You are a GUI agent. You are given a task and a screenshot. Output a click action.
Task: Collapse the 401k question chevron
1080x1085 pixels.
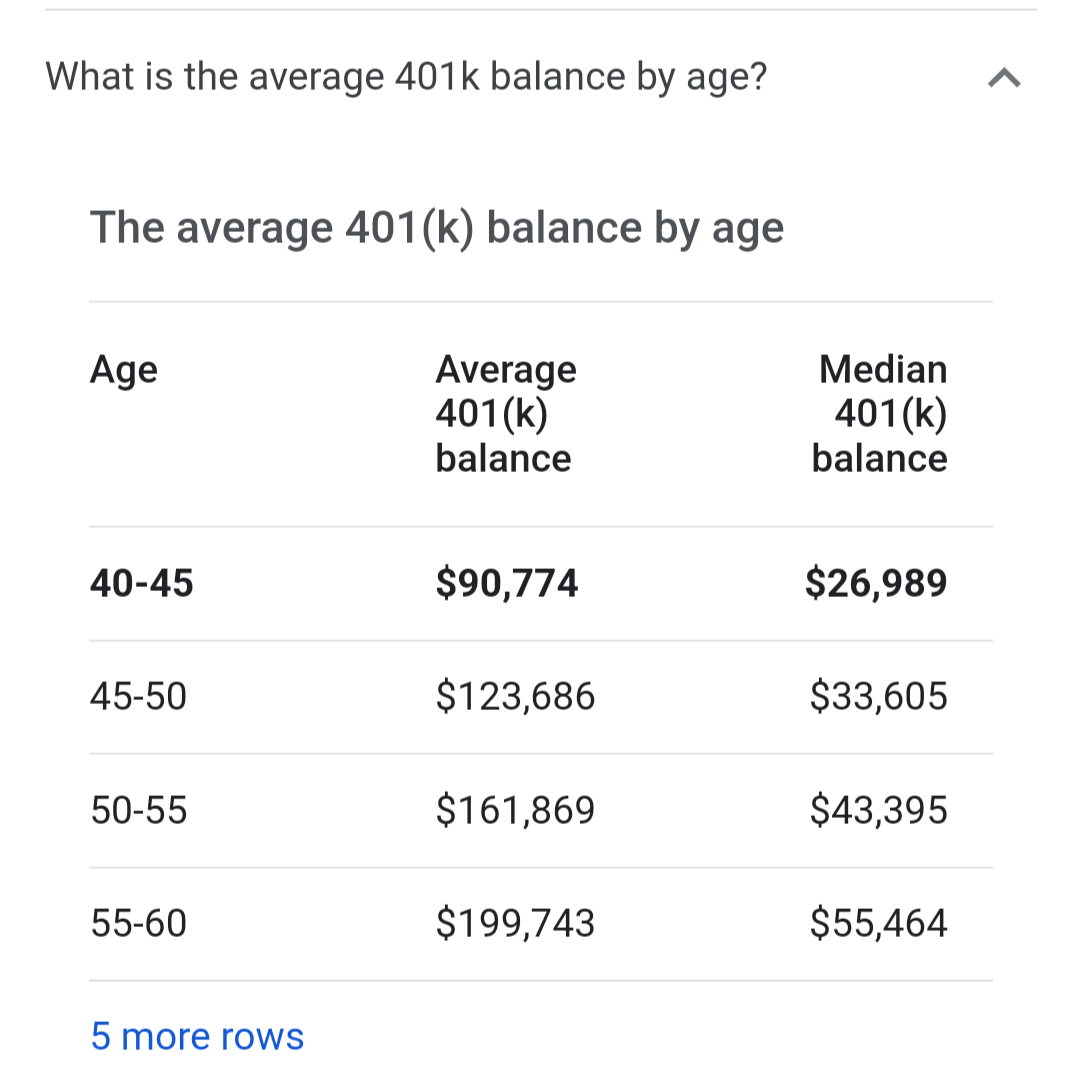pyautogui.click(x=1004, y=78)
